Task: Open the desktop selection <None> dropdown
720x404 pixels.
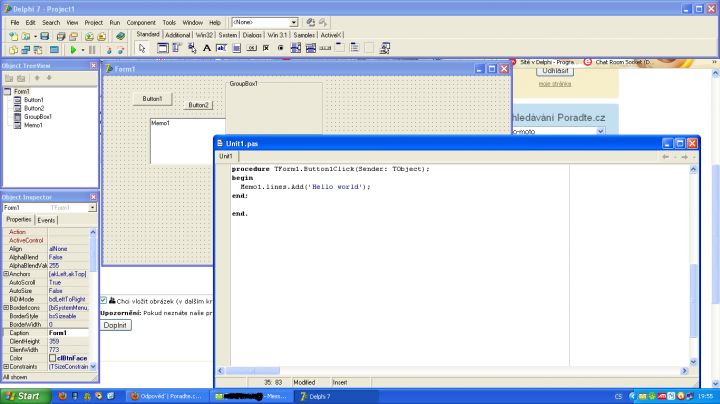Action: click(x=293, y=22)
